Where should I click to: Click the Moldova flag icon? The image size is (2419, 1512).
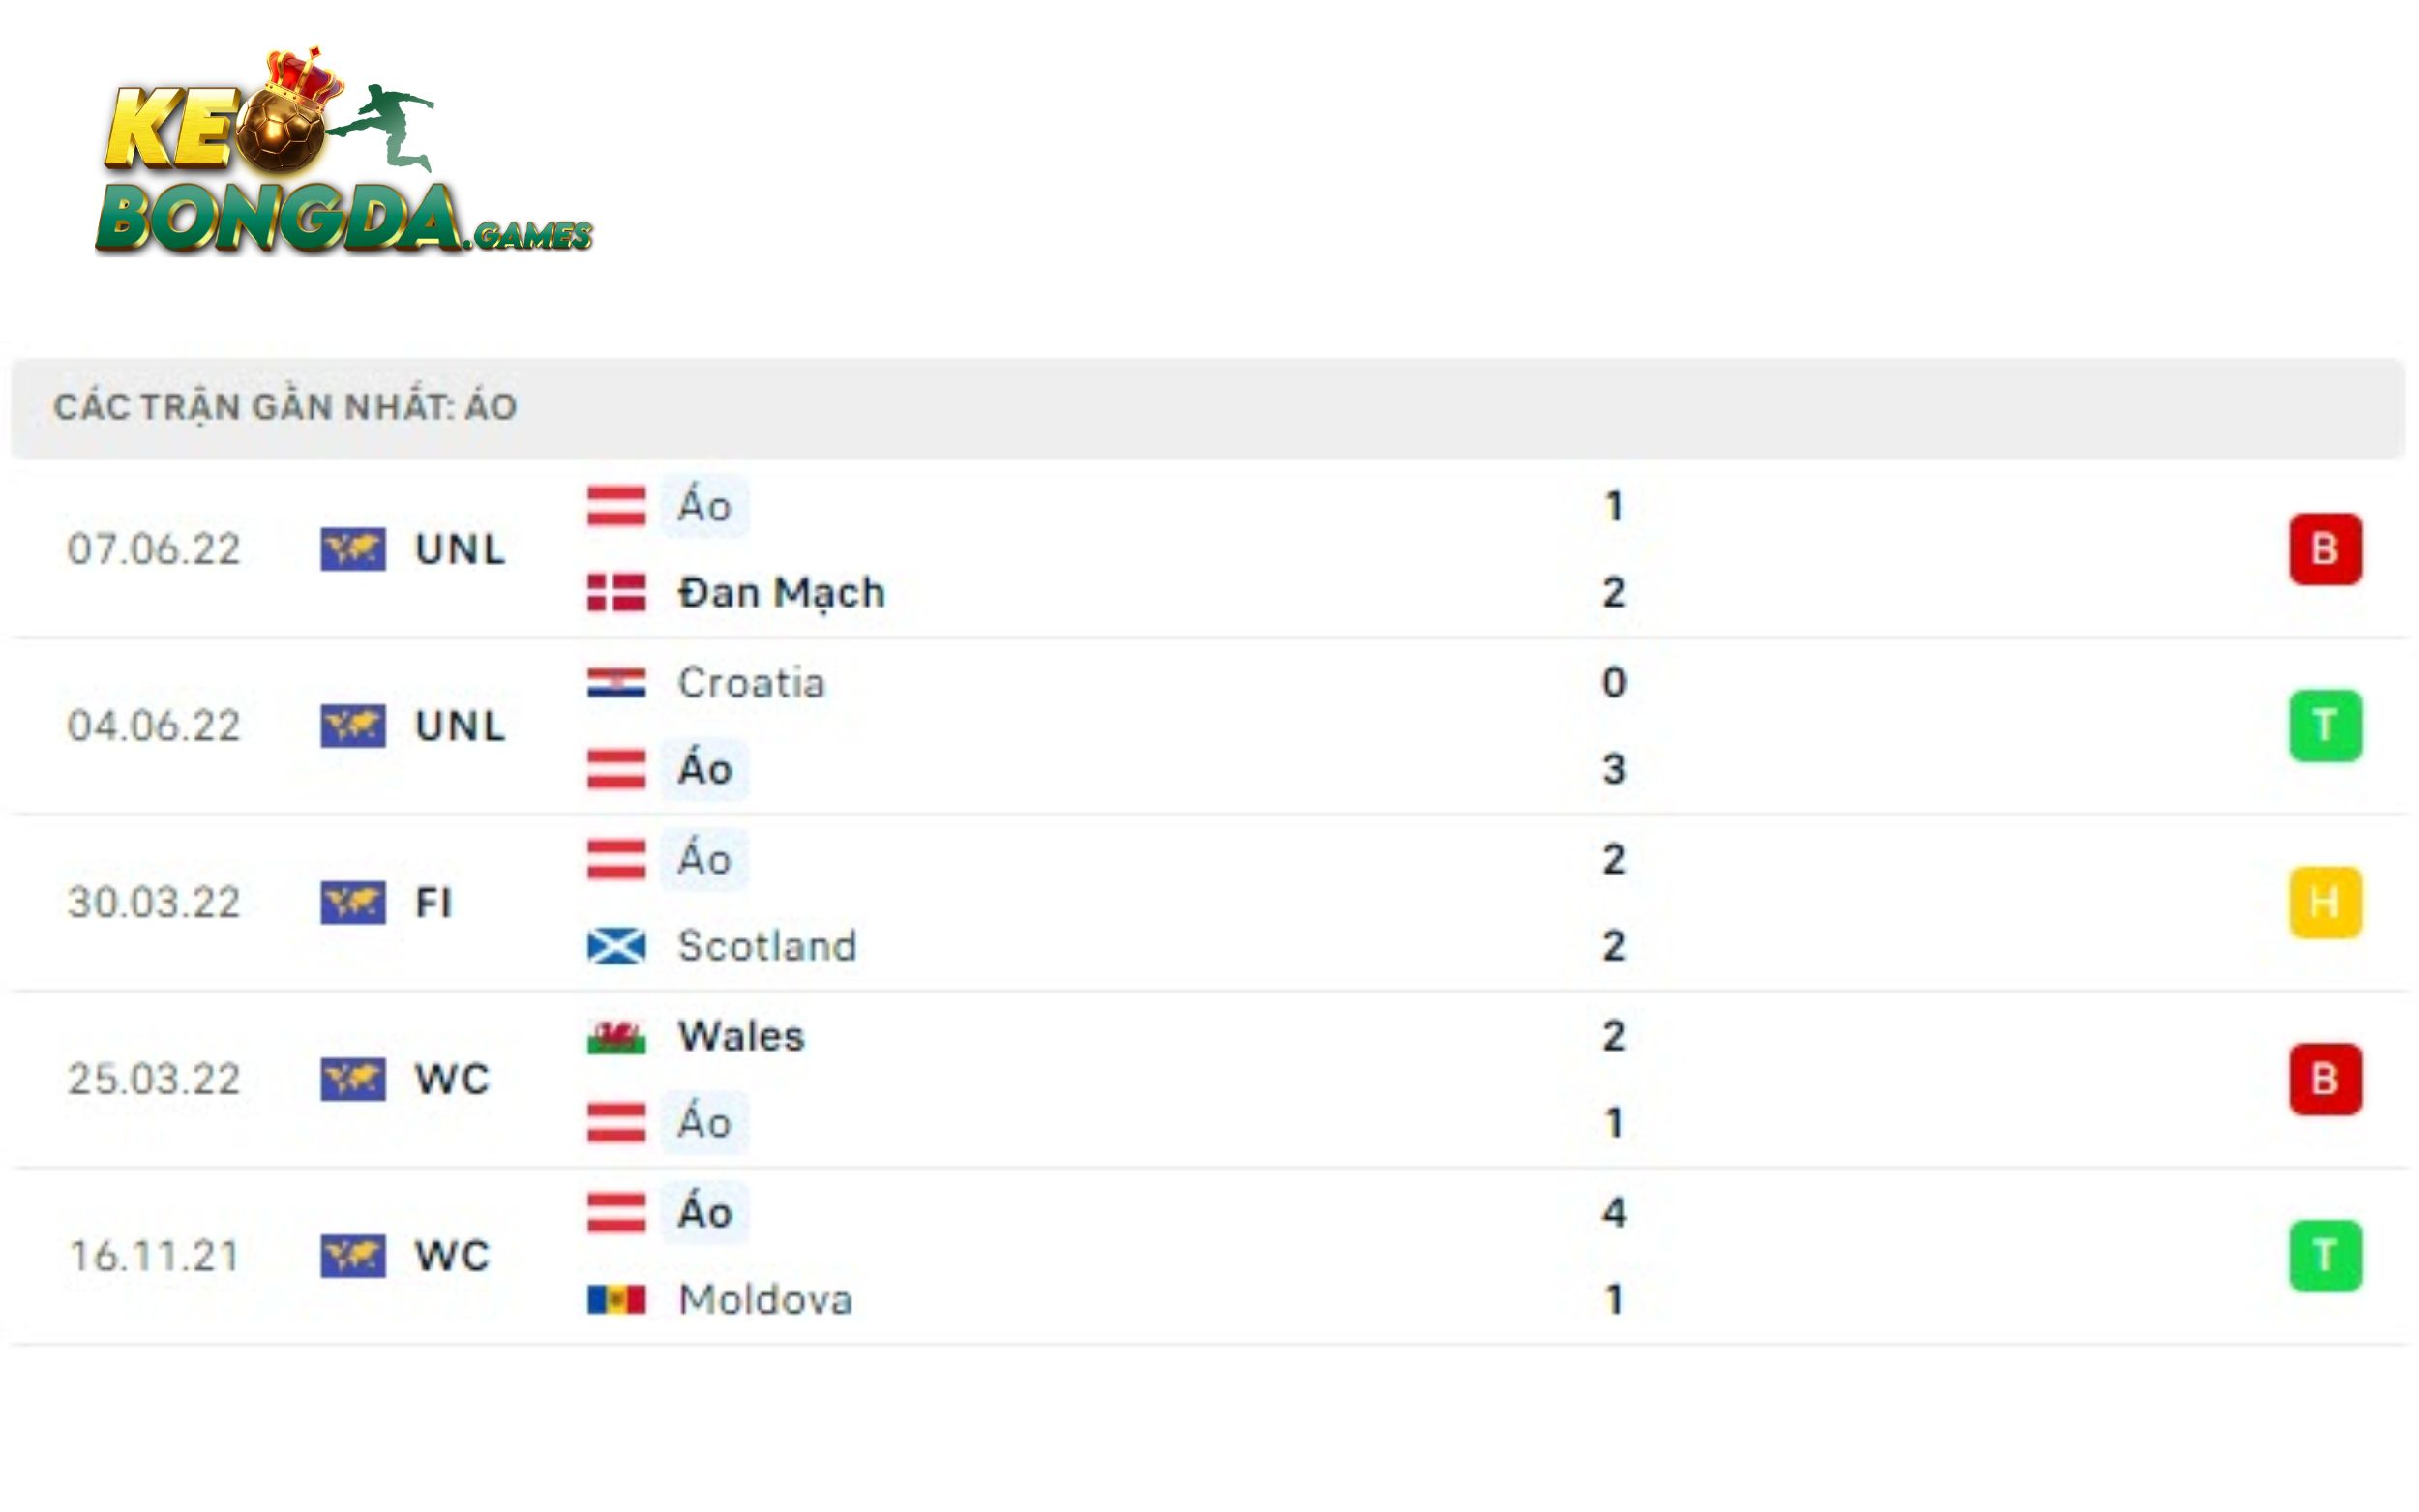pos(616,1300)
